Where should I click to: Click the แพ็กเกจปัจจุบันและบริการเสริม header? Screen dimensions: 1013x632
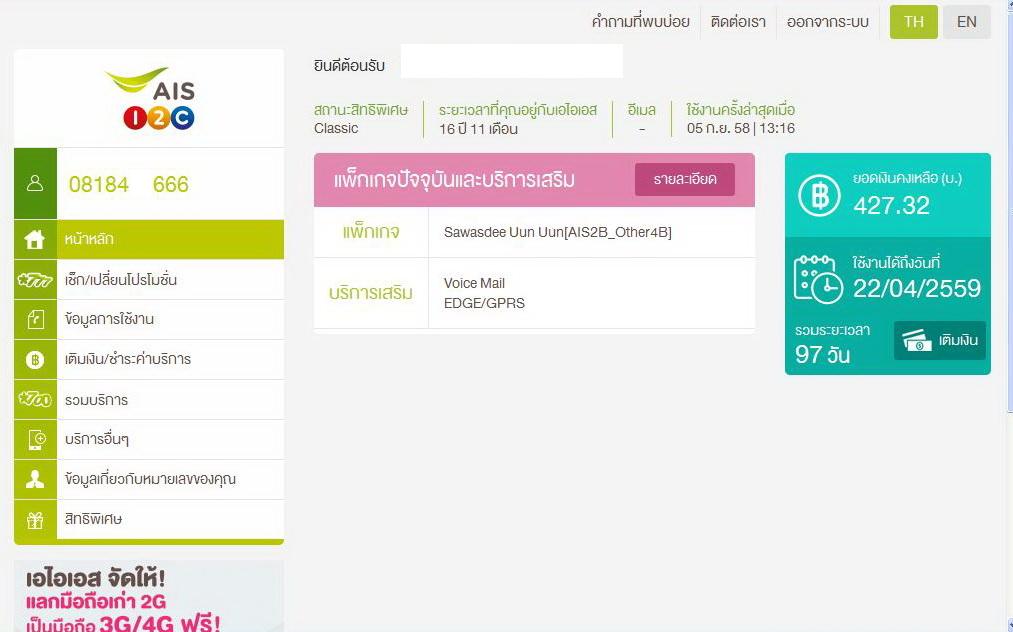(454, 180)
